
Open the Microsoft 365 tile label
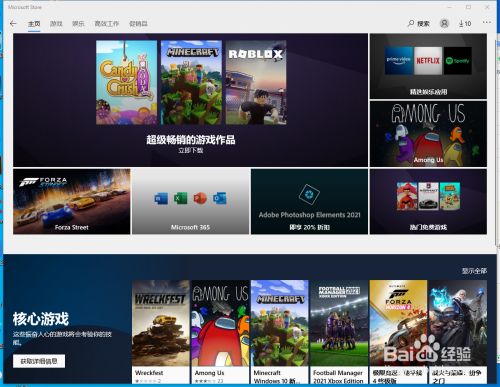(190, 227)
